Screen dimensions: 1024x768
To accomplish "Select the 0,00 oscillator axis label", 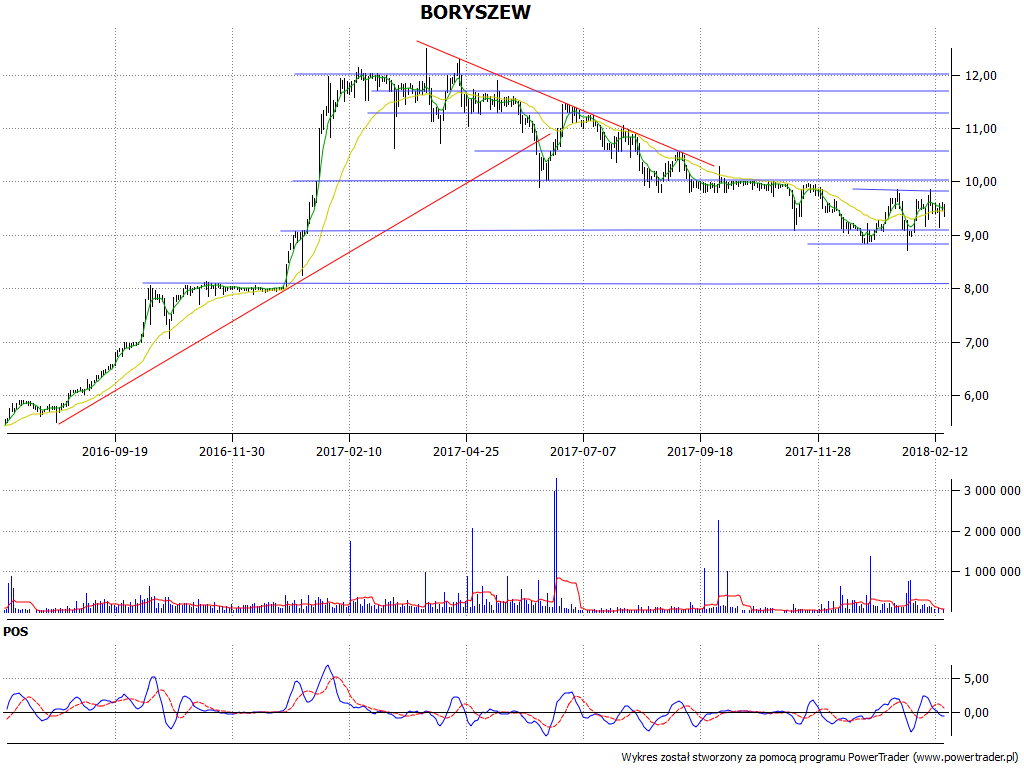I will [x=976, y=713].
